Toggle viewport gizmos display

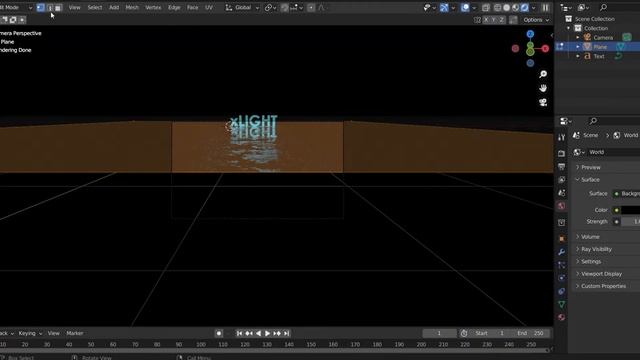pyautogui.click(x=444, y=7)
